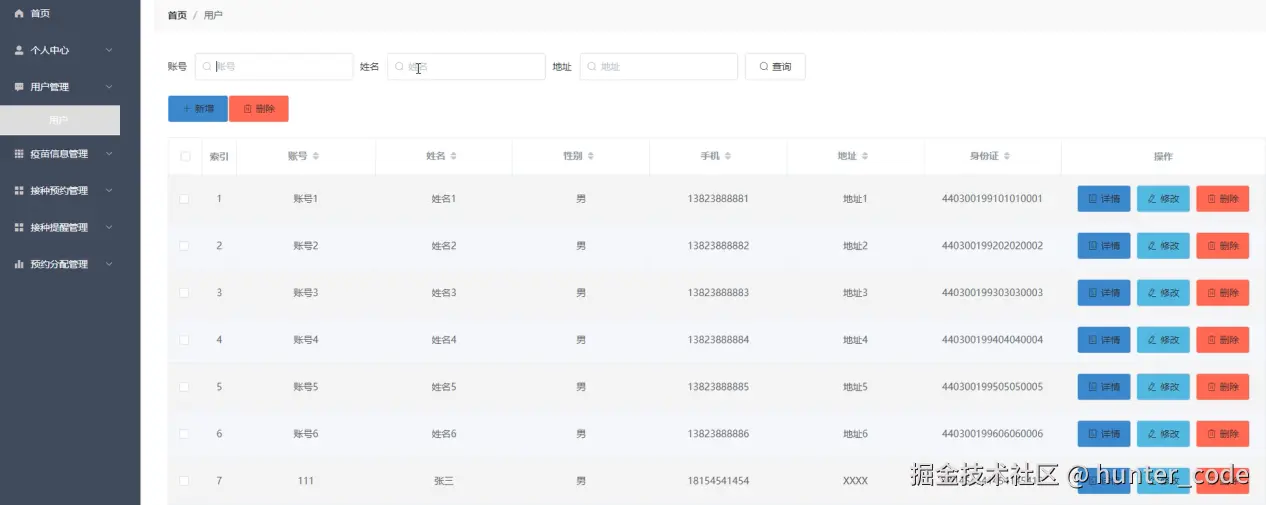Click the trash icon in 账号3 row's 删除 button
Viewport: 1266px width, 505px height.
tap(1211, 293)
